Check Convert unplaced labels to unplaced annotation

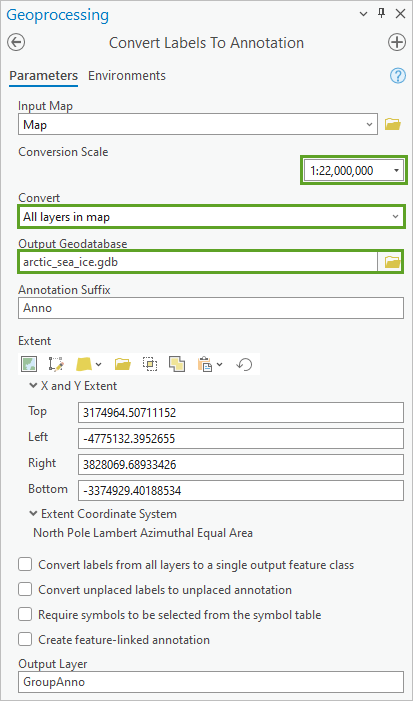click(x=25, y=590)
